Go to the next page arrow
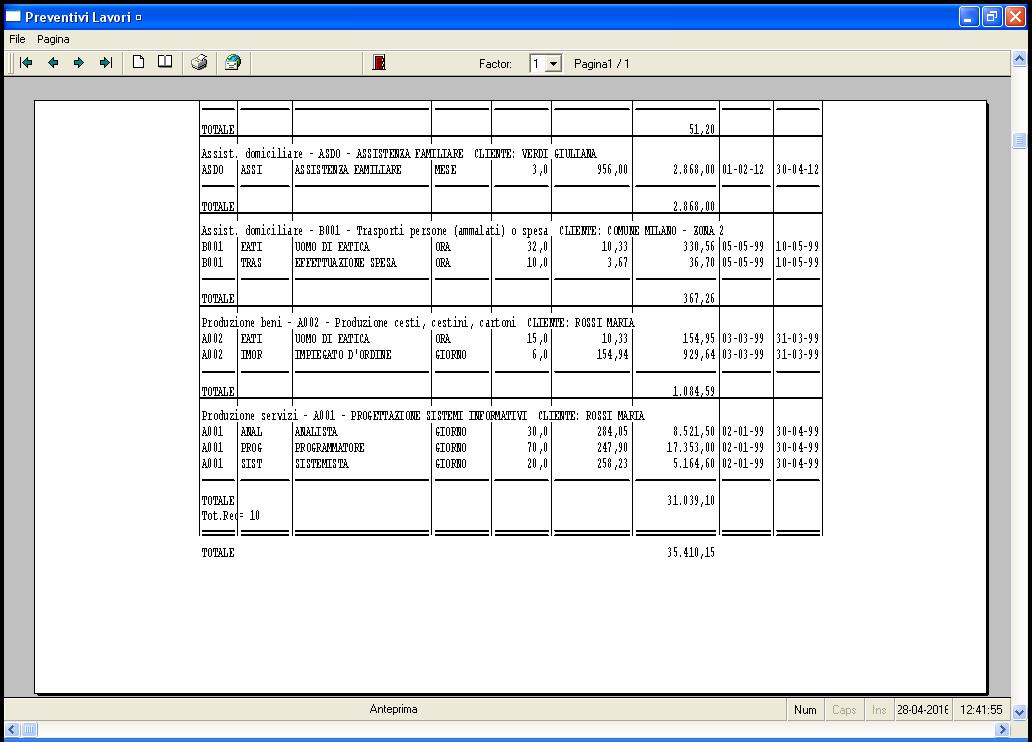This screenshot has height=742, width=1032. pos(79,63)
